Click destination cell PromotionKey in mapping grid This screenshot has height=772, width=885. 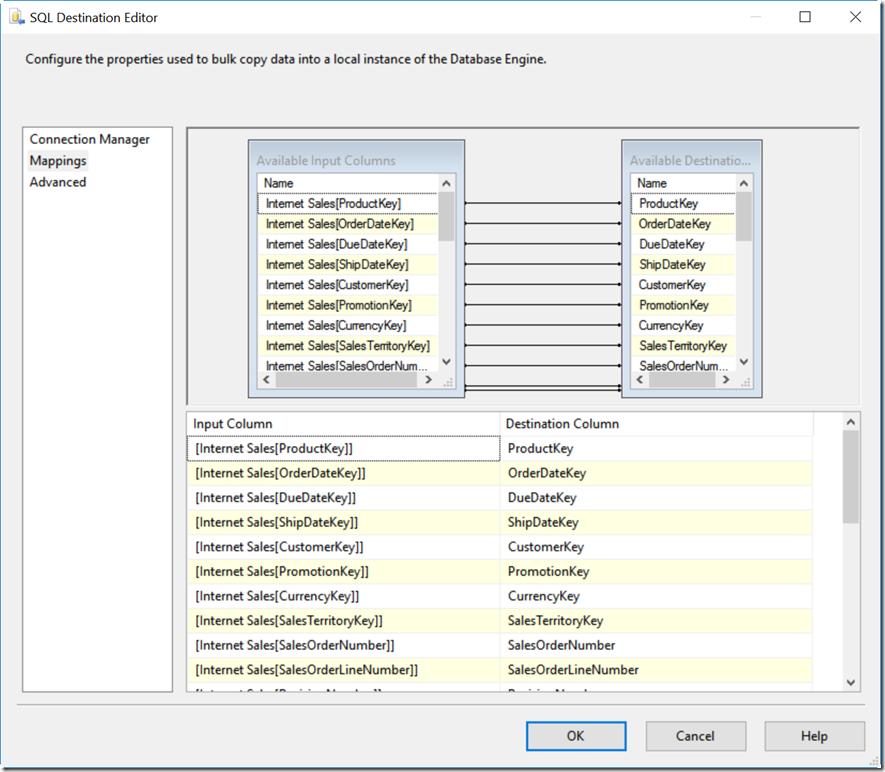pyautogui.click(x=656, y=572)
